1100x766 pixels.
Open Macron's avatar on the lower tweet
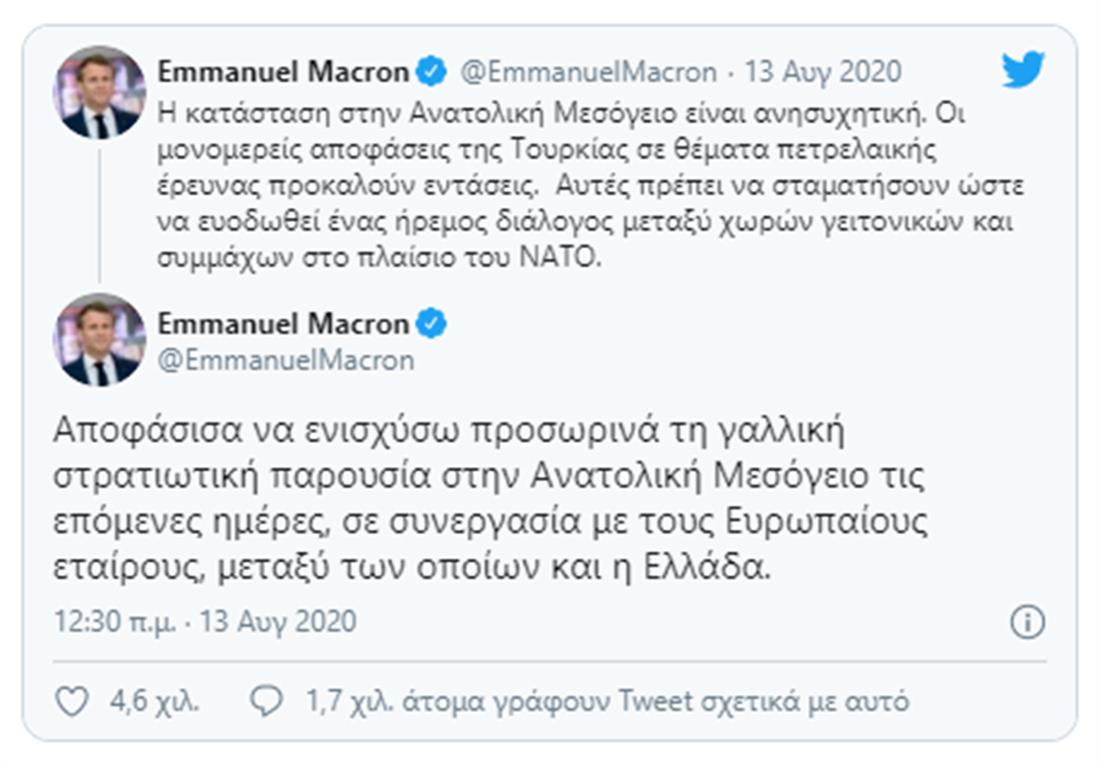[99, 340]
